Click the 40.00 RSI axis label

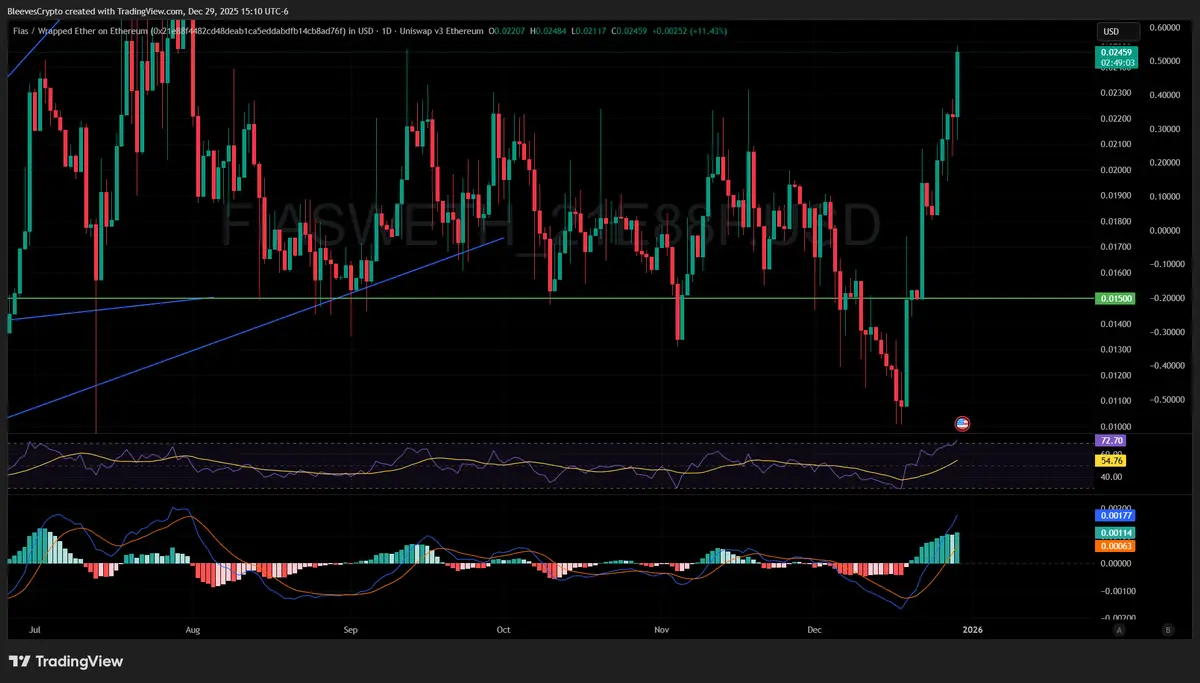click(1110, 476)
